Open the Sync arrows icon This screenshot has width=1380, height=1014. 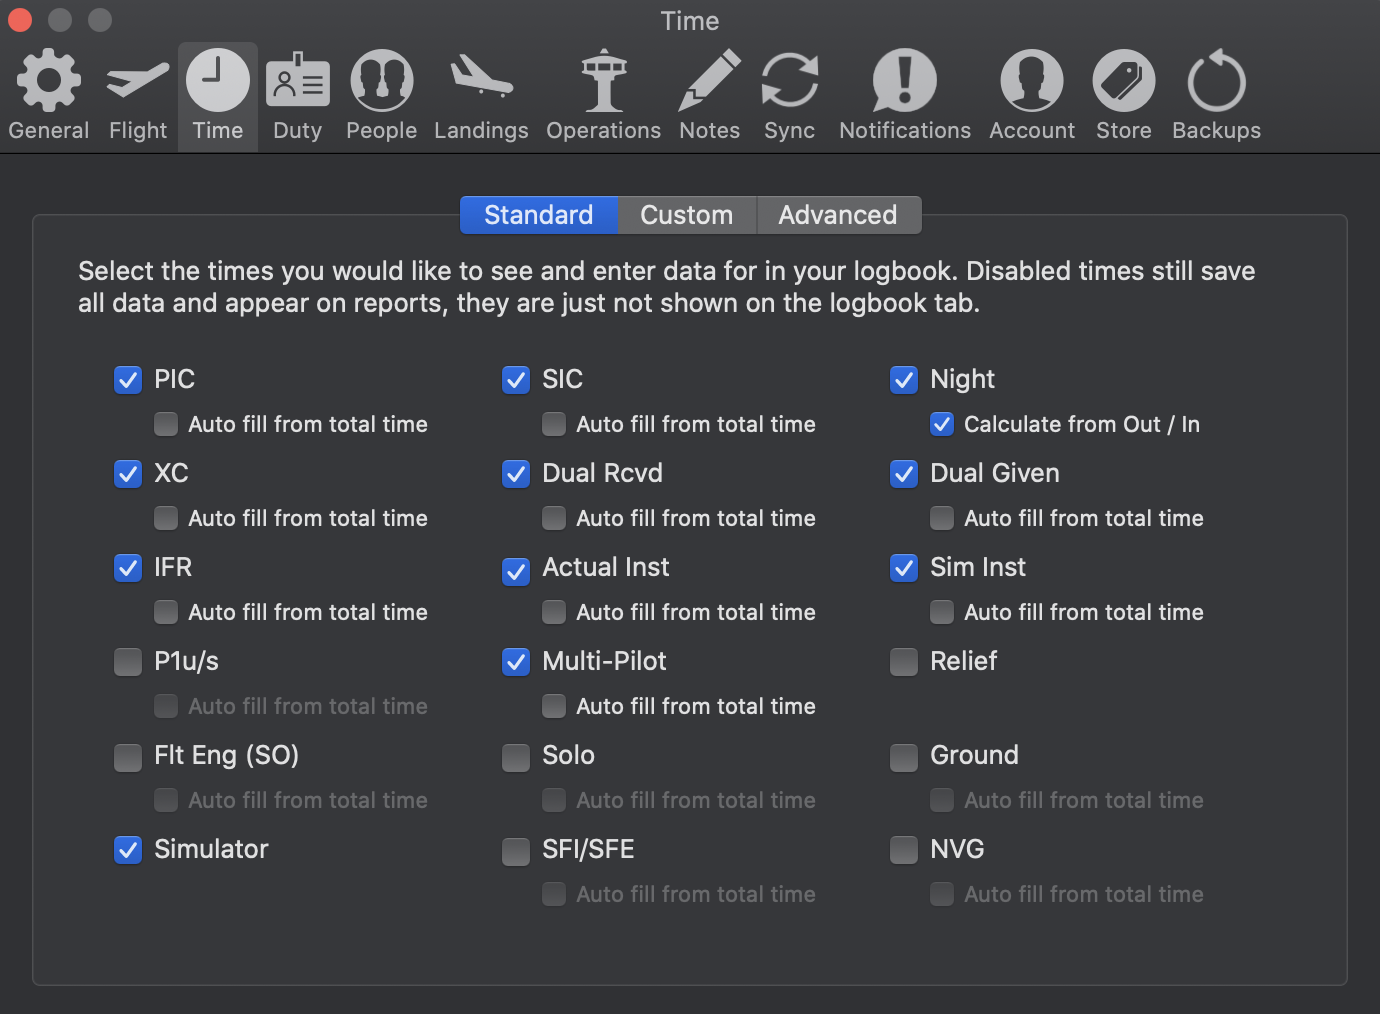click(x=790, y=81)
